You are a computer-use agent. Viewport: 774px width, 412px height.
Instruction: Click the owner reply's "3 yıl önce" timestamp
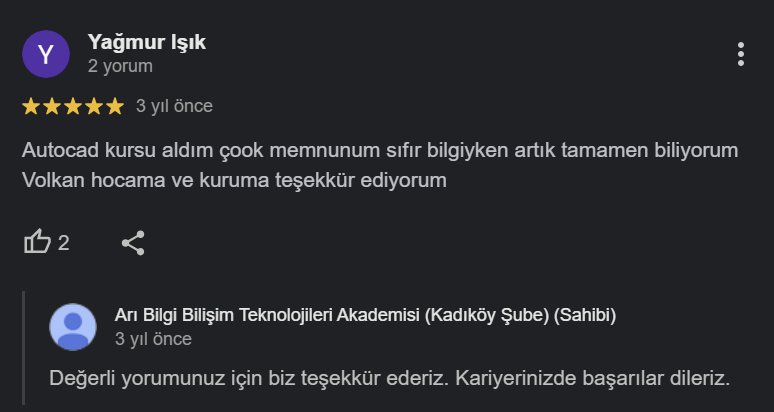153,339
